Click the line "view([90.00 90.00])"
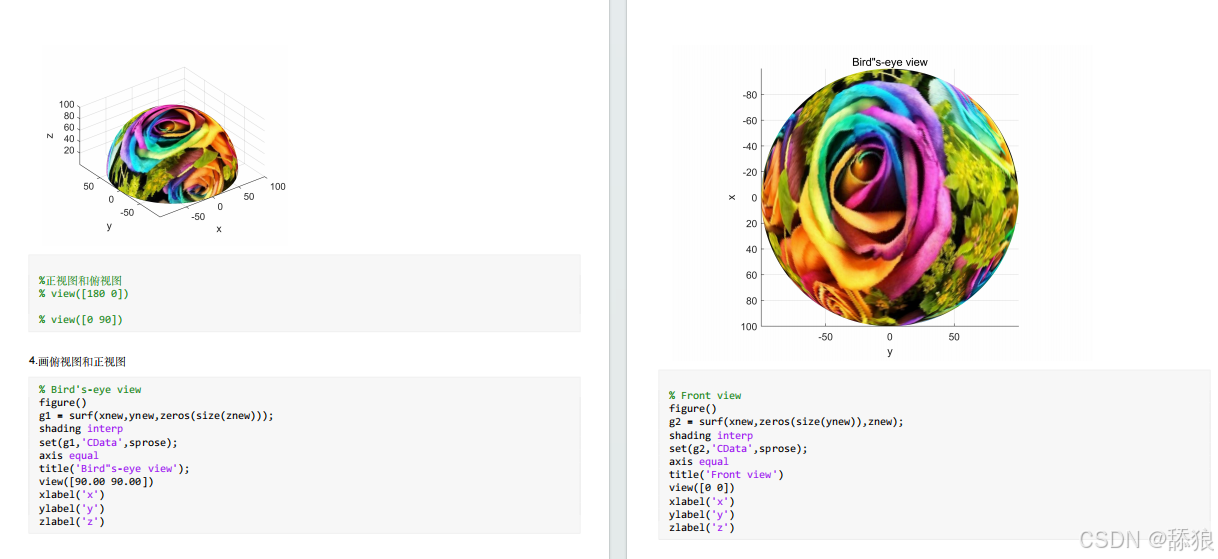The image size is (1218, 559). 96,481
